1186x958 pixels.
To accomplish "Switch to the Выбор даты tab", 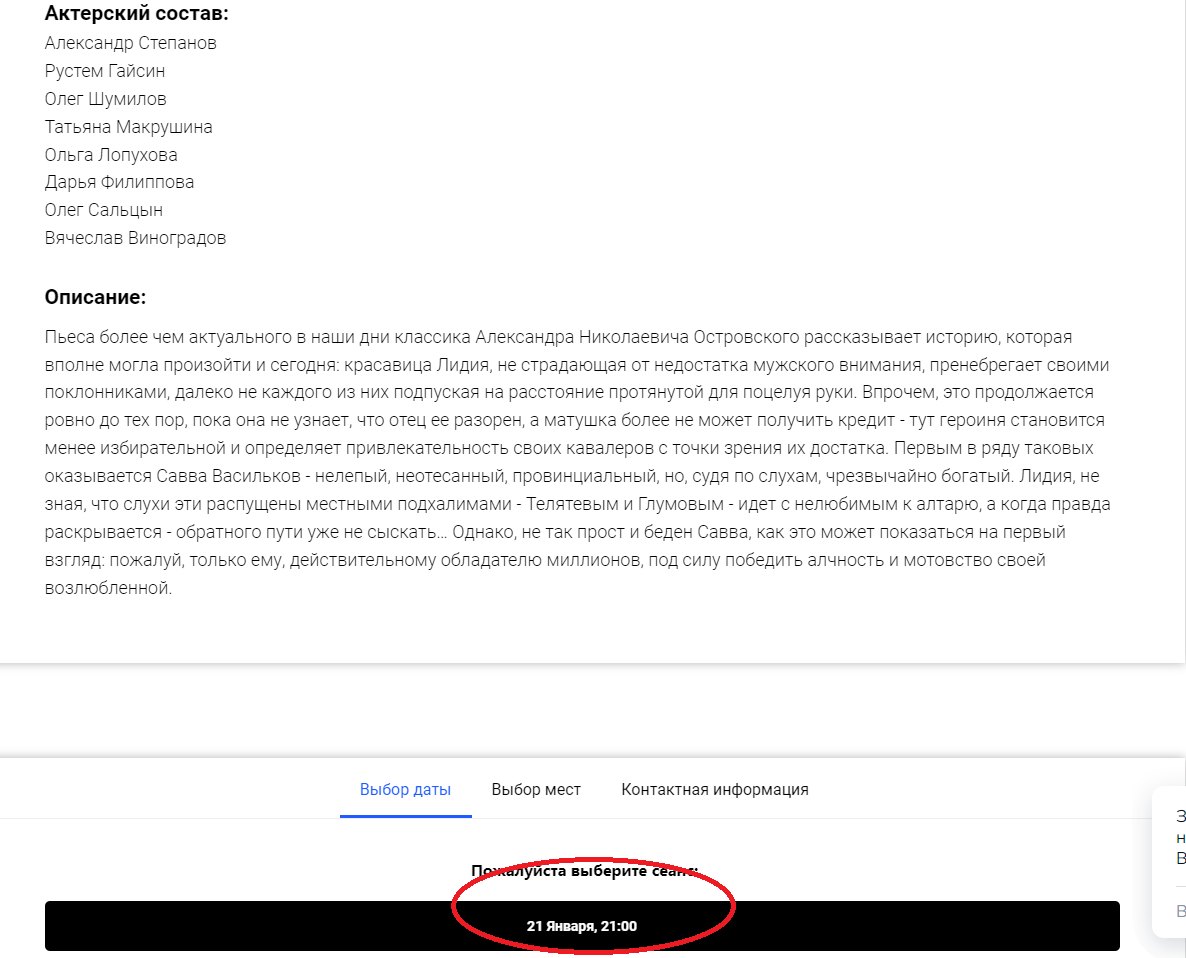I will (x=405, y=789).
